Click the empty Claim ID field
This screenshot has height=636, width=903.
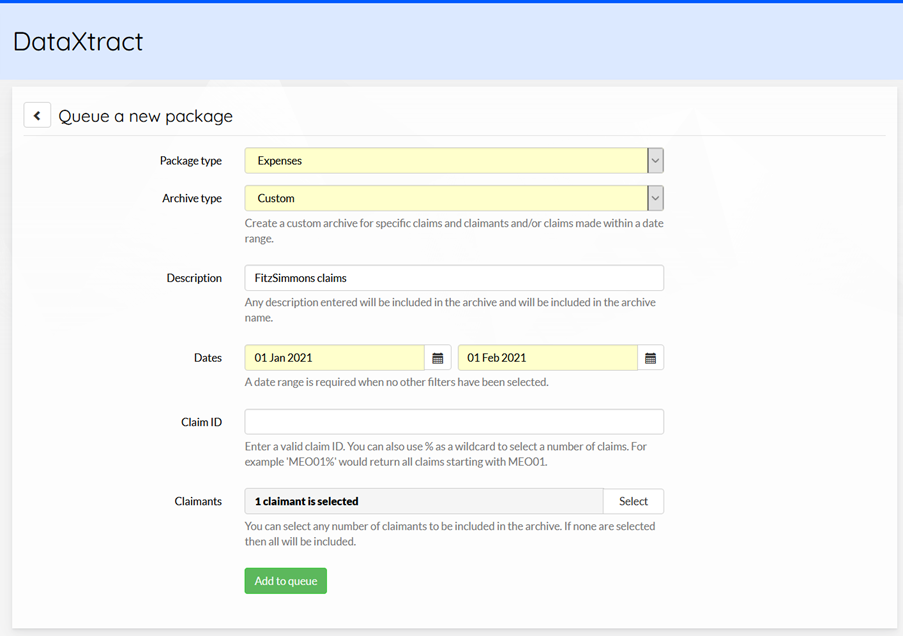tap(454, 422)
